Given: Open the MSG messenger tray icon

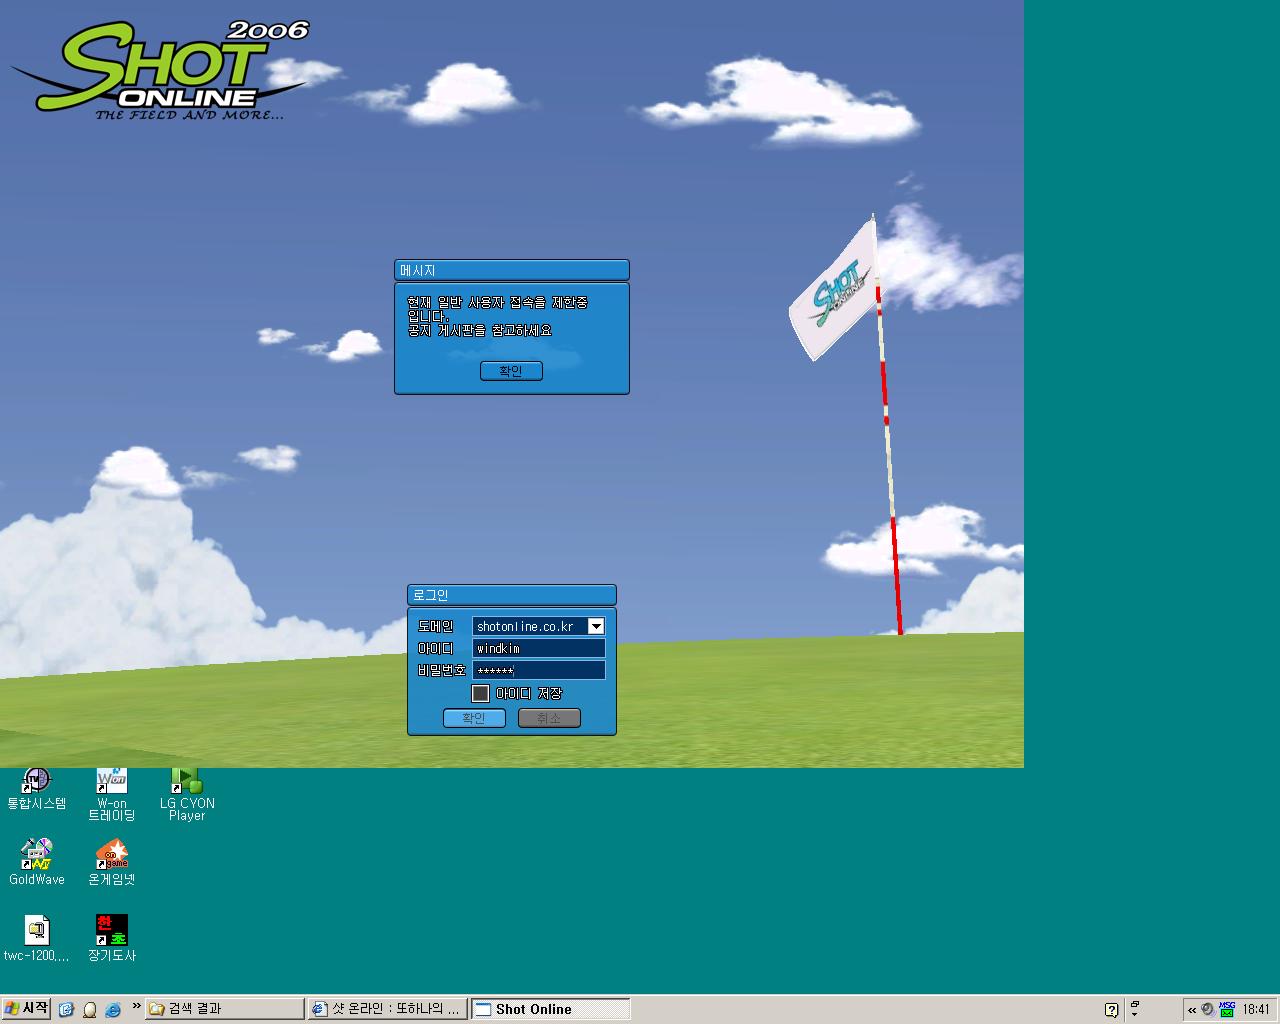Looking at the screenshot, I should point(1227,1010).
